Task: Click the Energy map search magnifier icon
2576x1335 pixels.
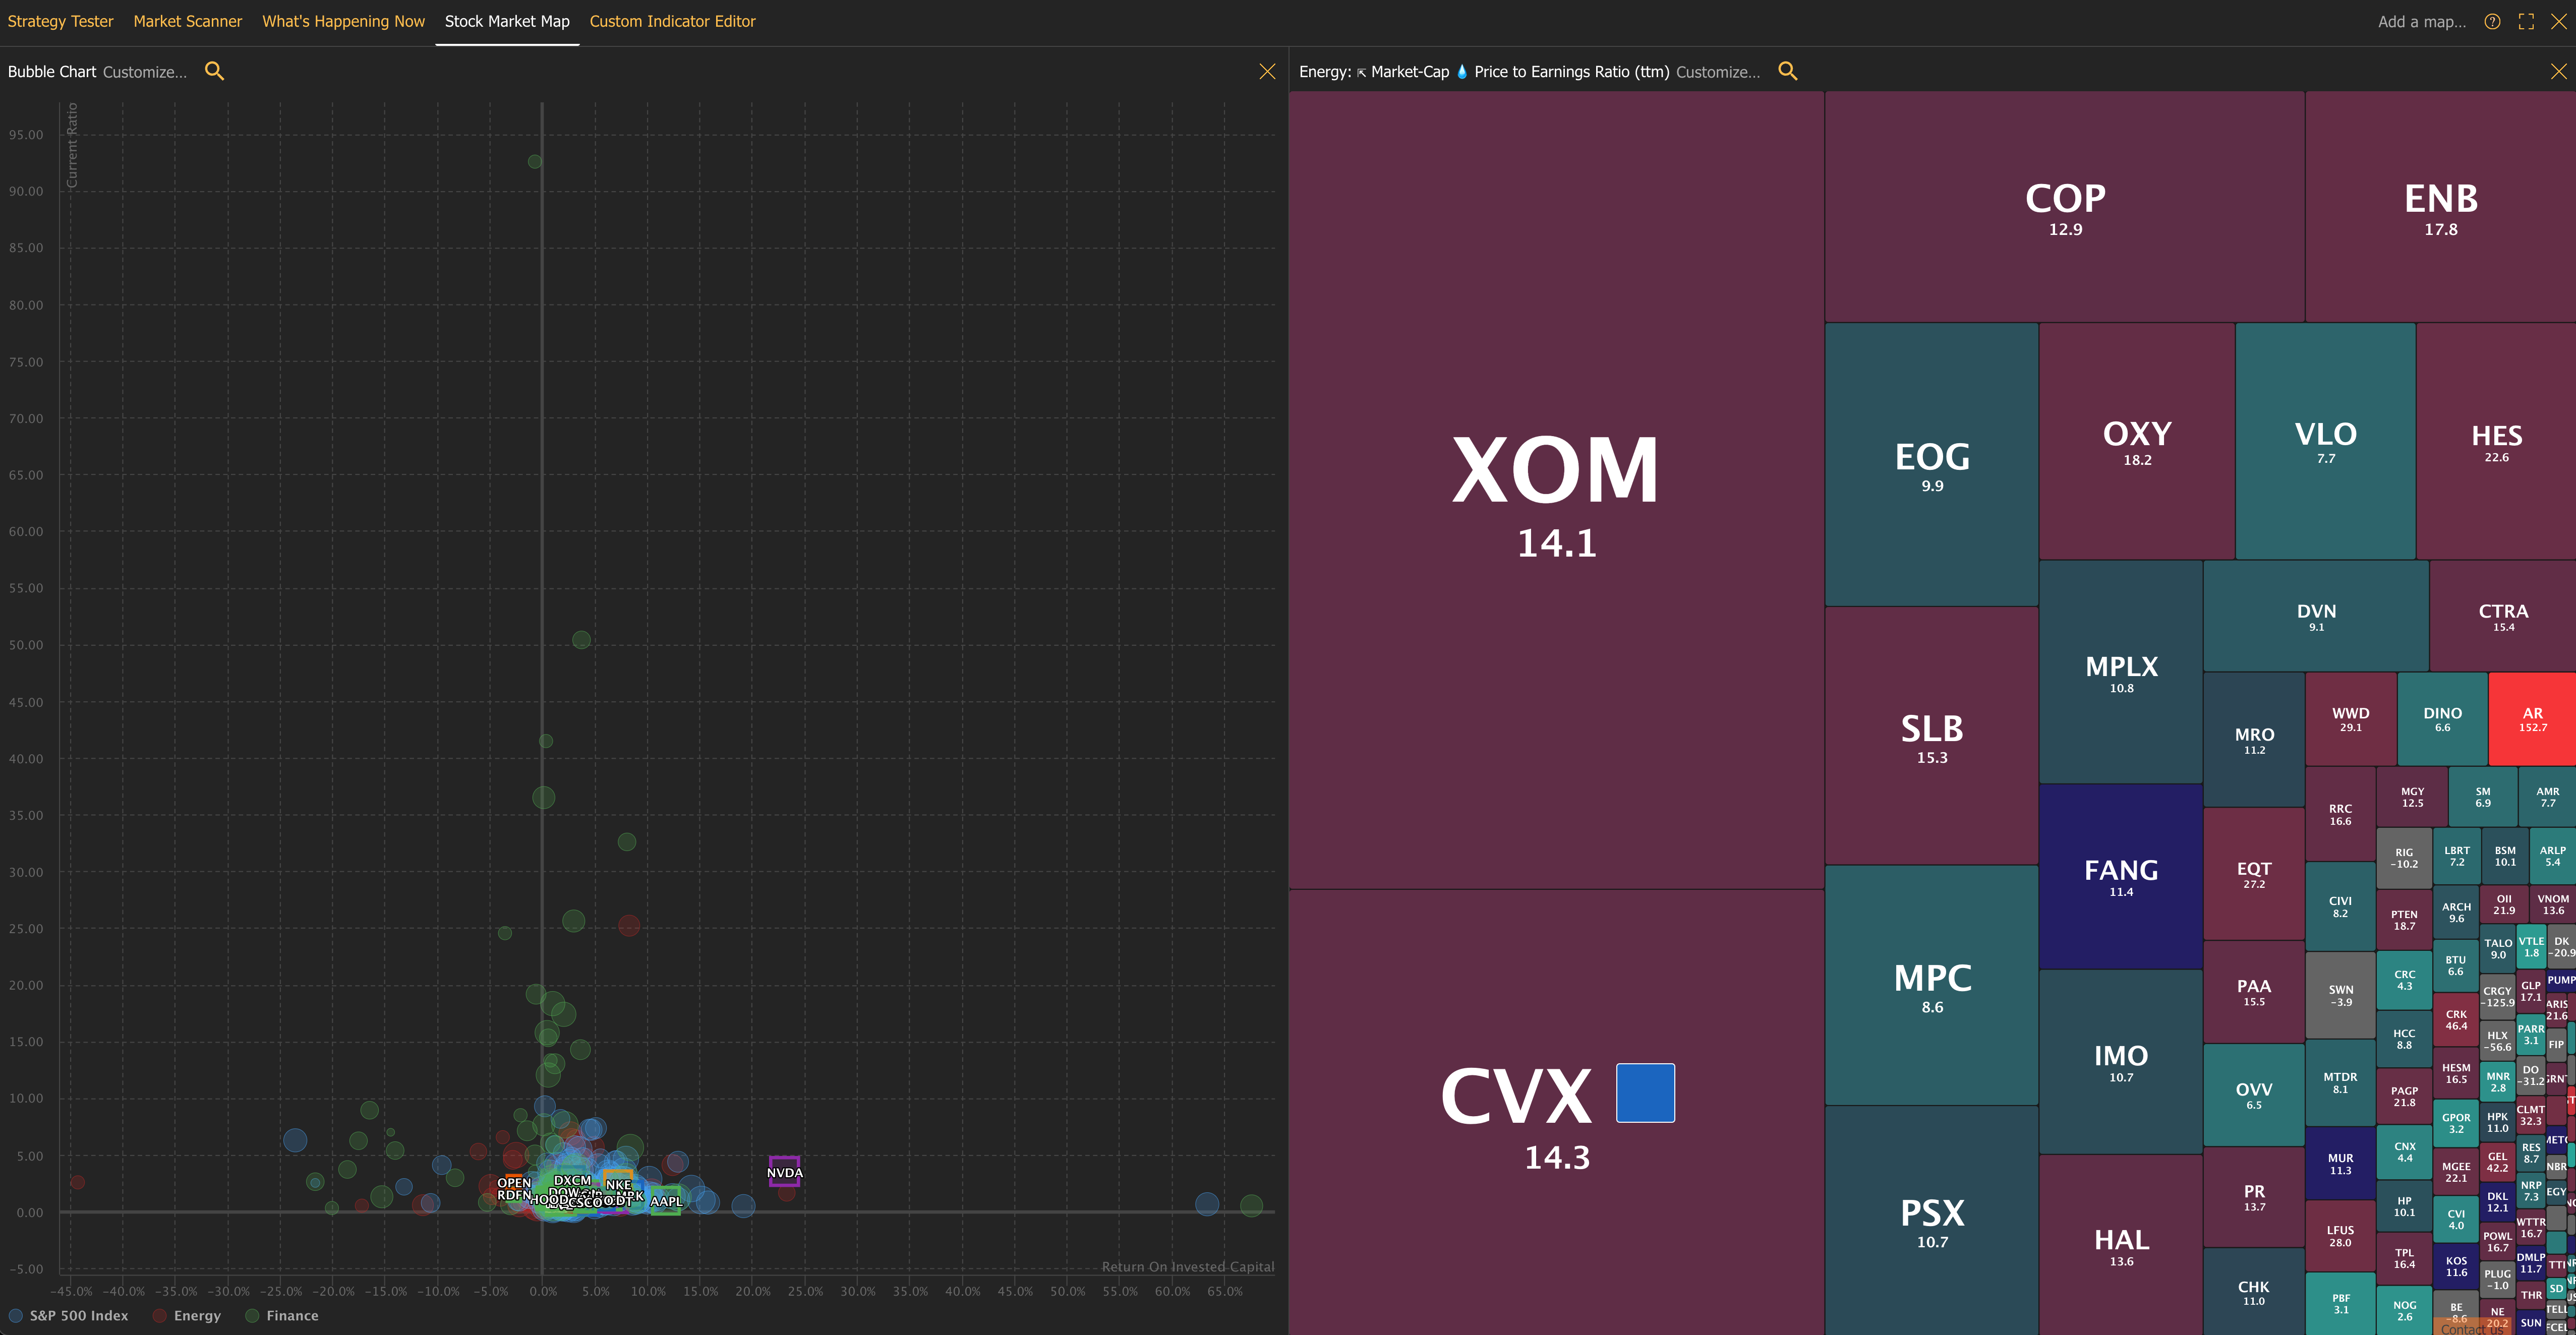Action: click(1787, 71)
